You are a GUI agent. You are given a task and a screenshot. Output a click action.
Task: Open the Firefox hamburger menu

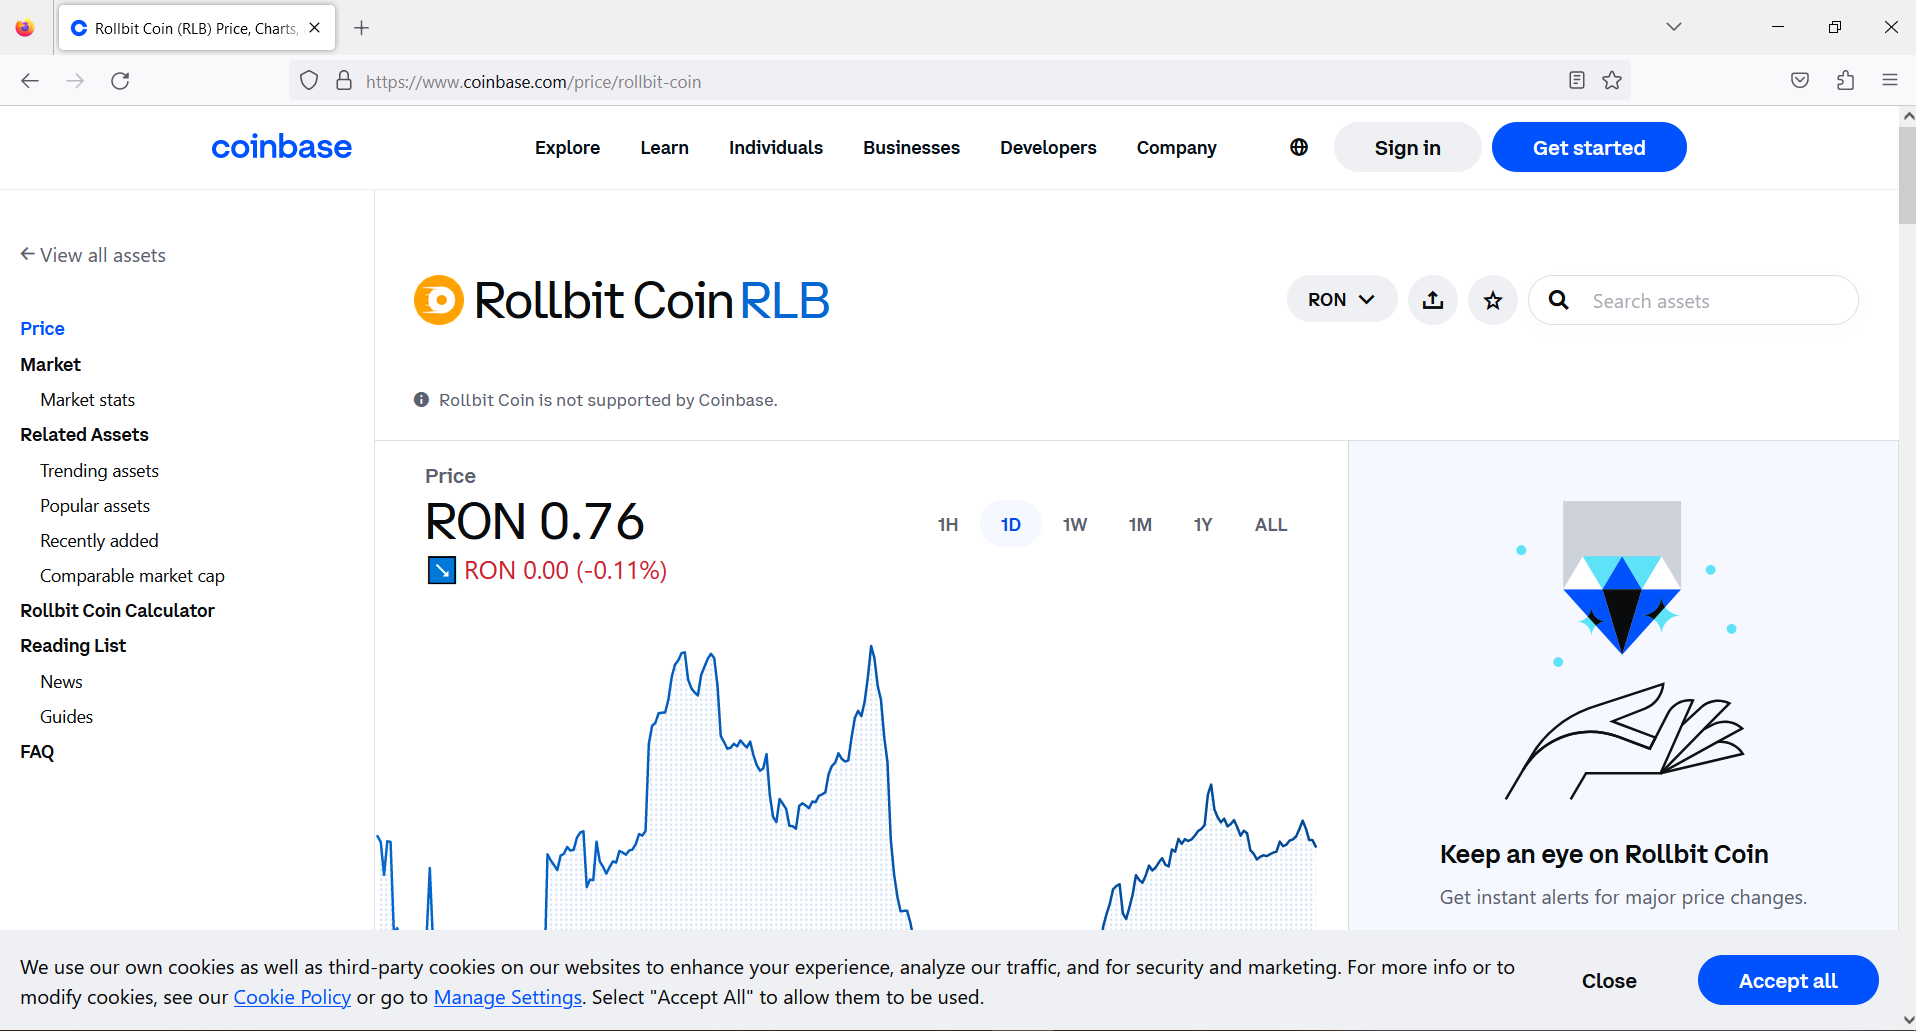tap(1890, 81)
